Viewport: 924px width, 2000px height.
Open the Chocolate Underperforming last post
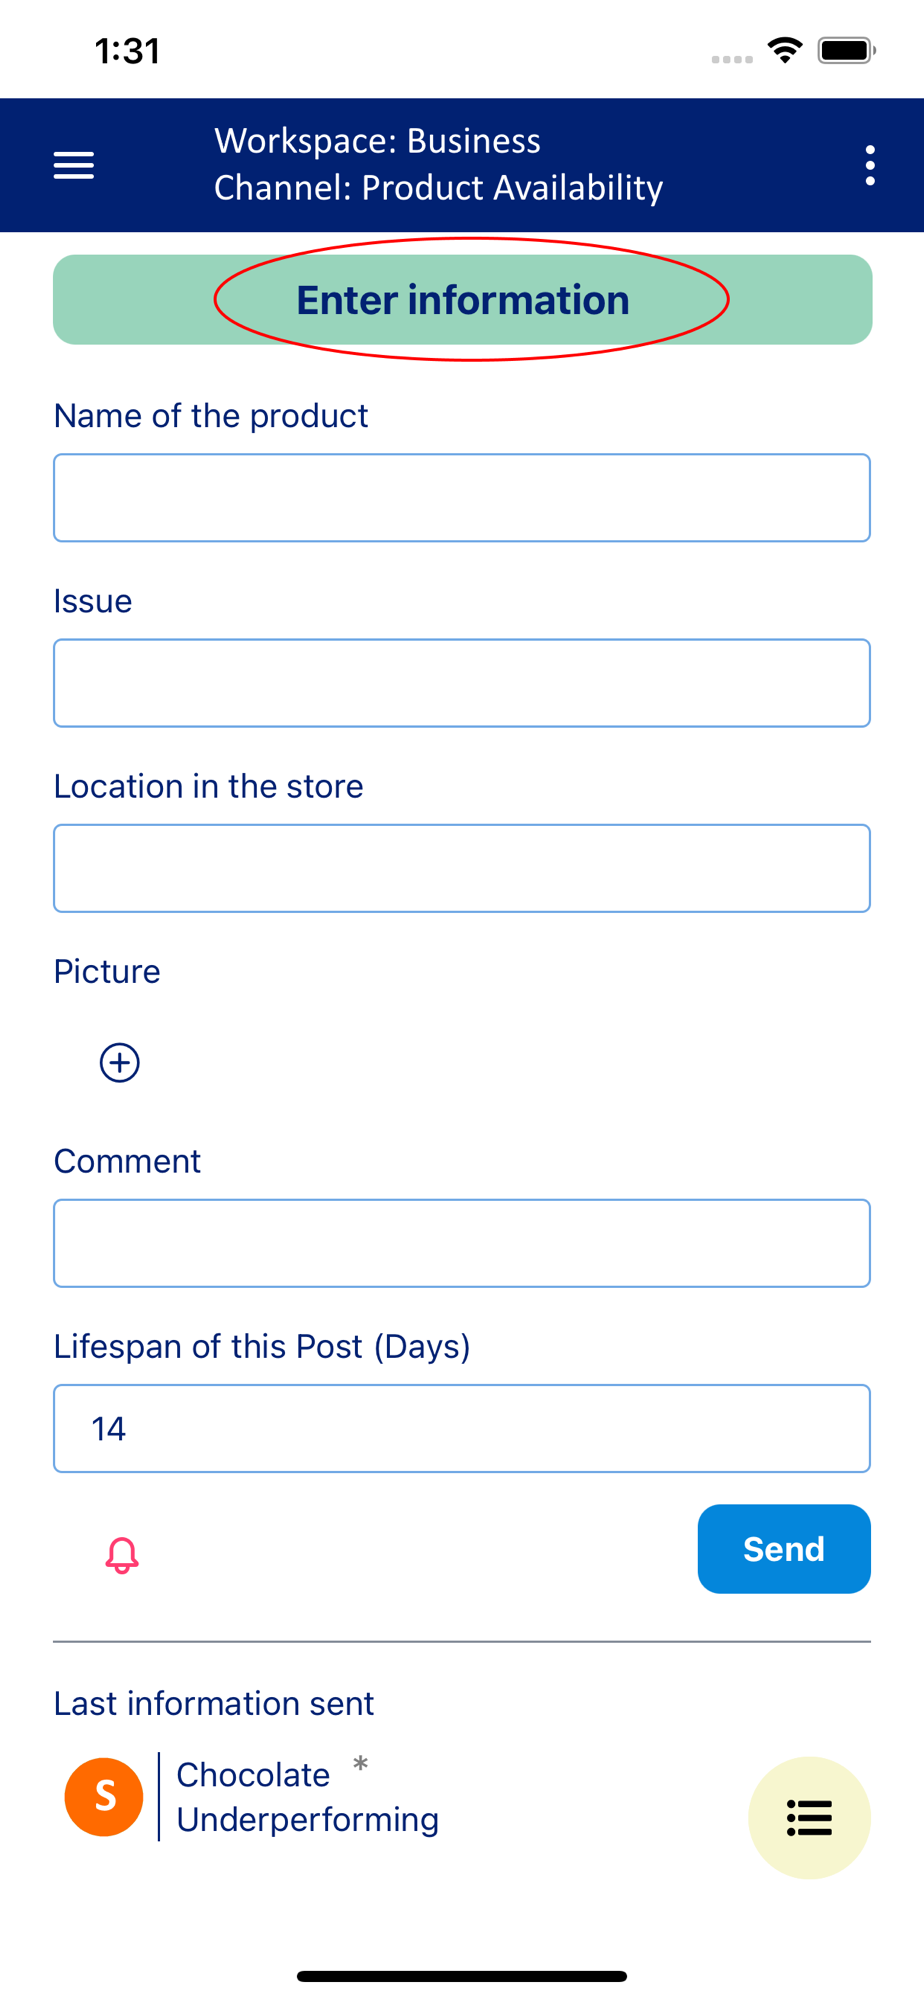[x=307, y=1797]
